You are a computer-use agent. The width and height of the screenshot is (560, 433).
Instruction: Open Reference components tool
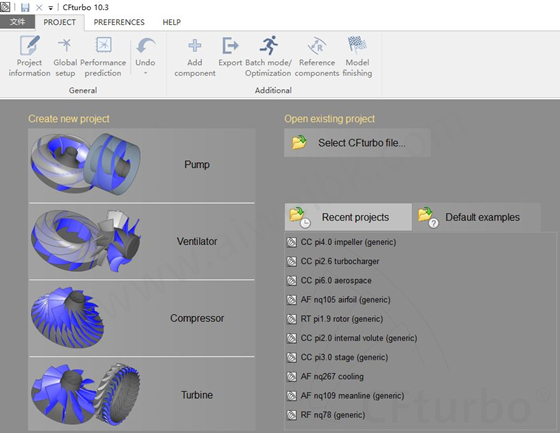click(317, 56)
